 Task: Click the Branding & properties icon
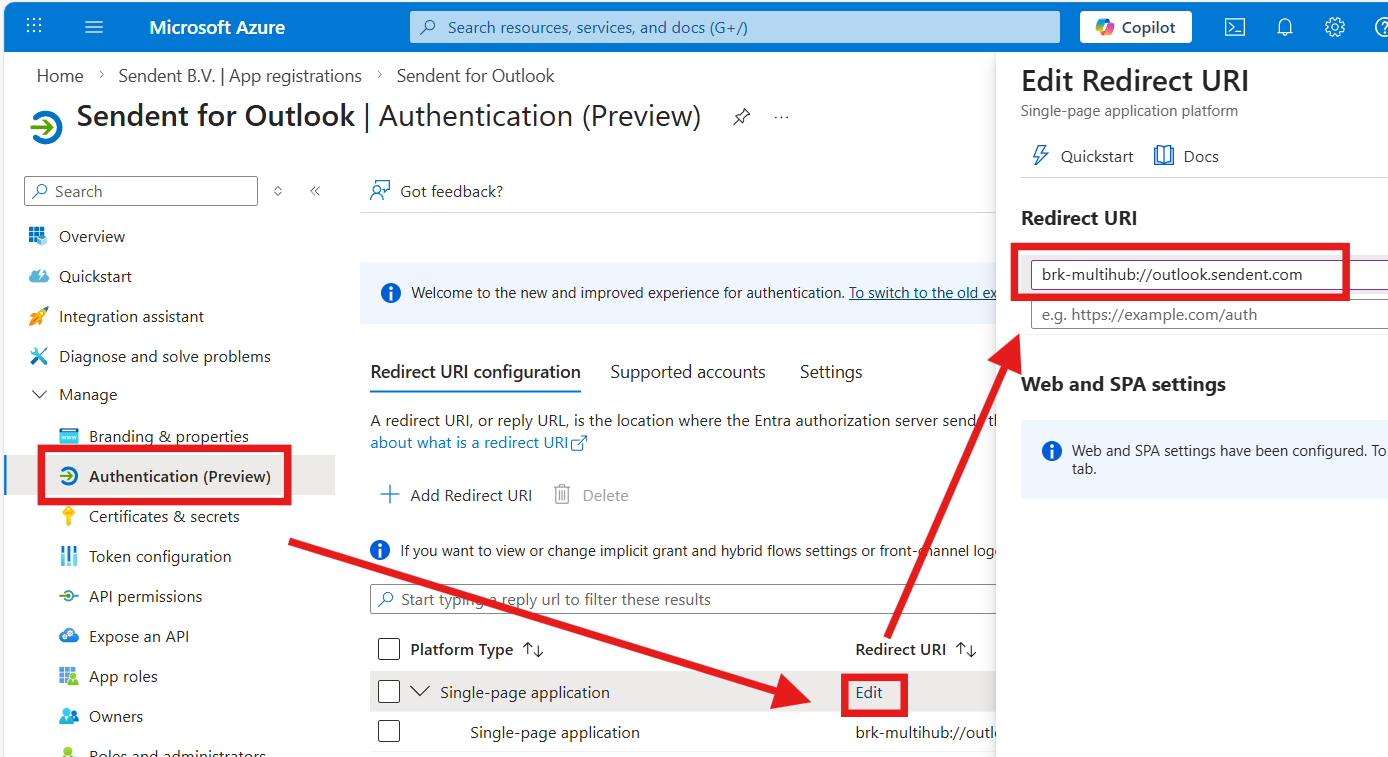(x=69, y=436)
